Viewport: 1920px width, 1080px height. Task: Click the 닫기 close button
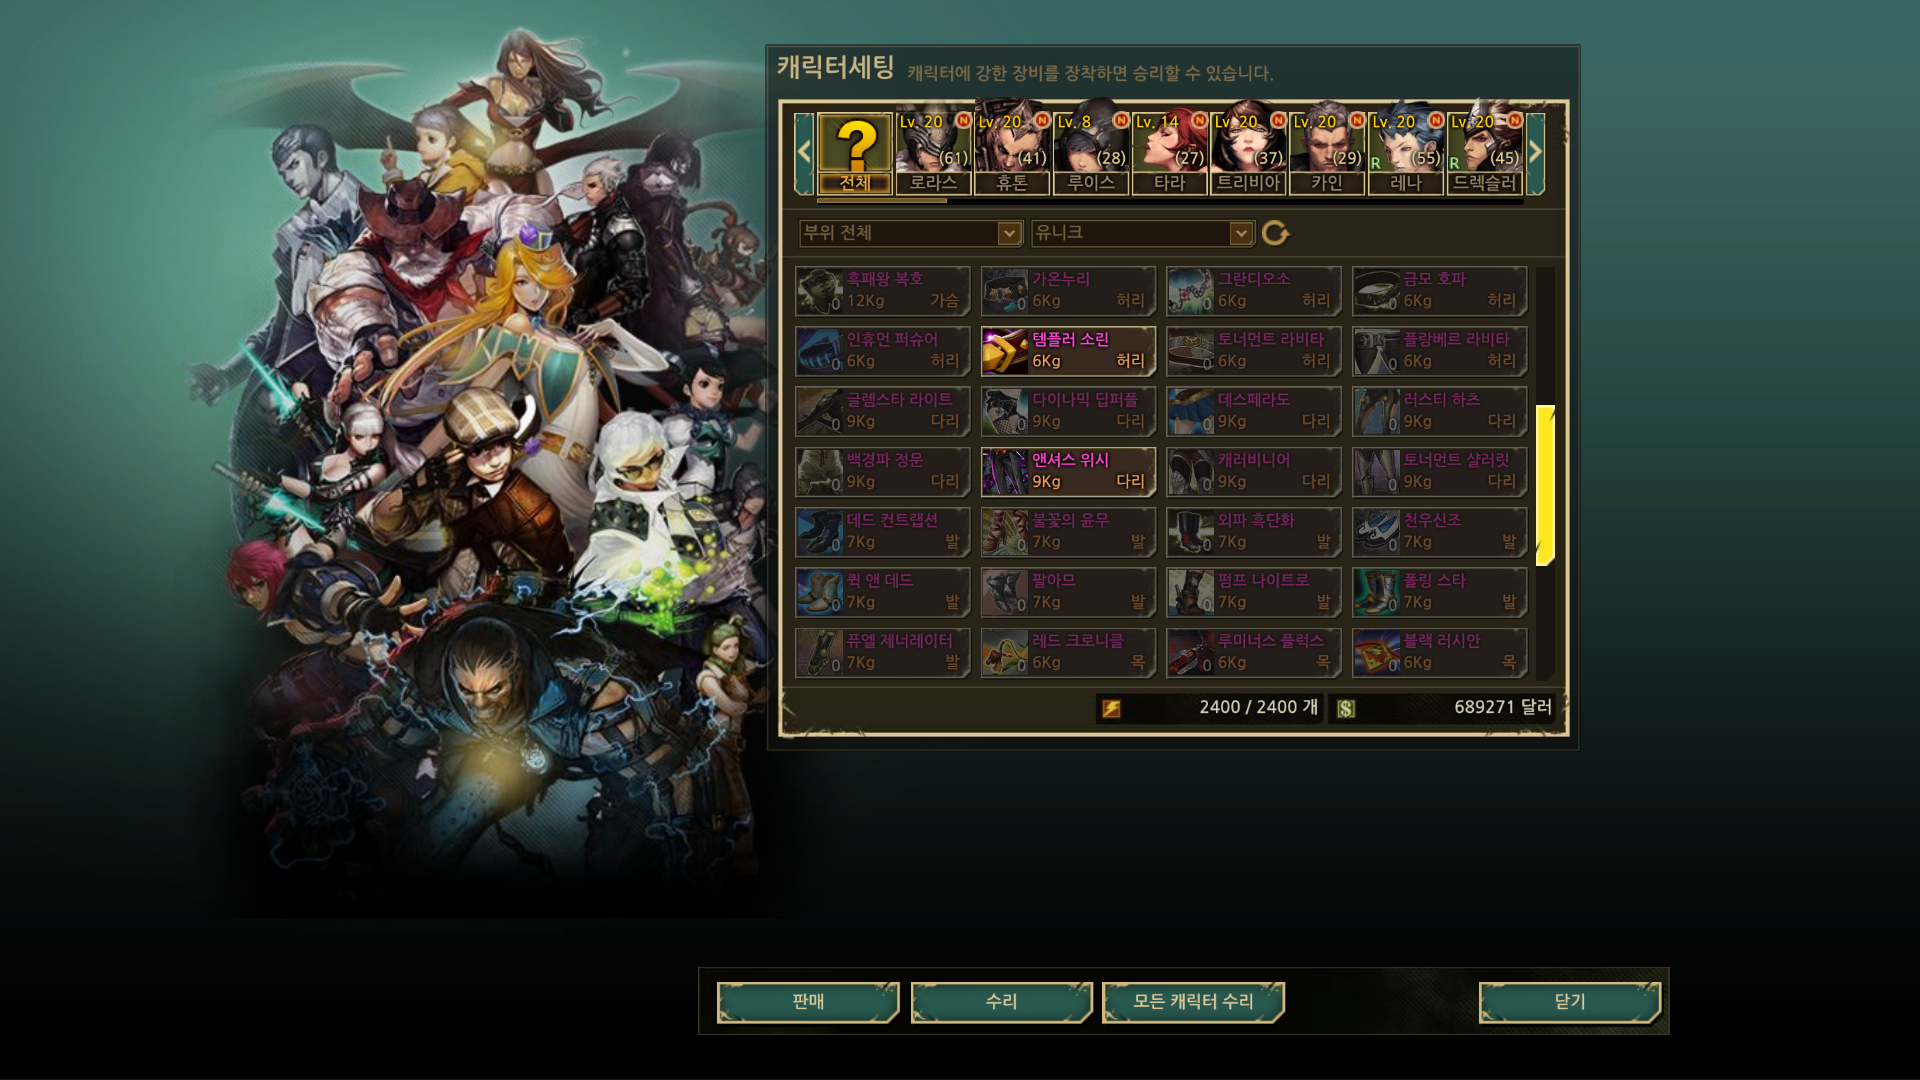[1570, 1002]
